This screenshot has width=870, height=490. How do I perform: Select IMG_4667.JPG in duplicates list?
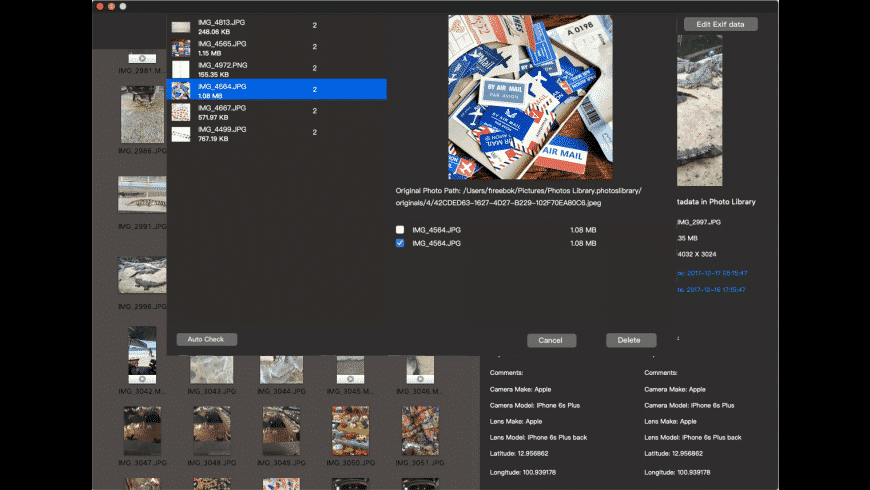point(276,112)
